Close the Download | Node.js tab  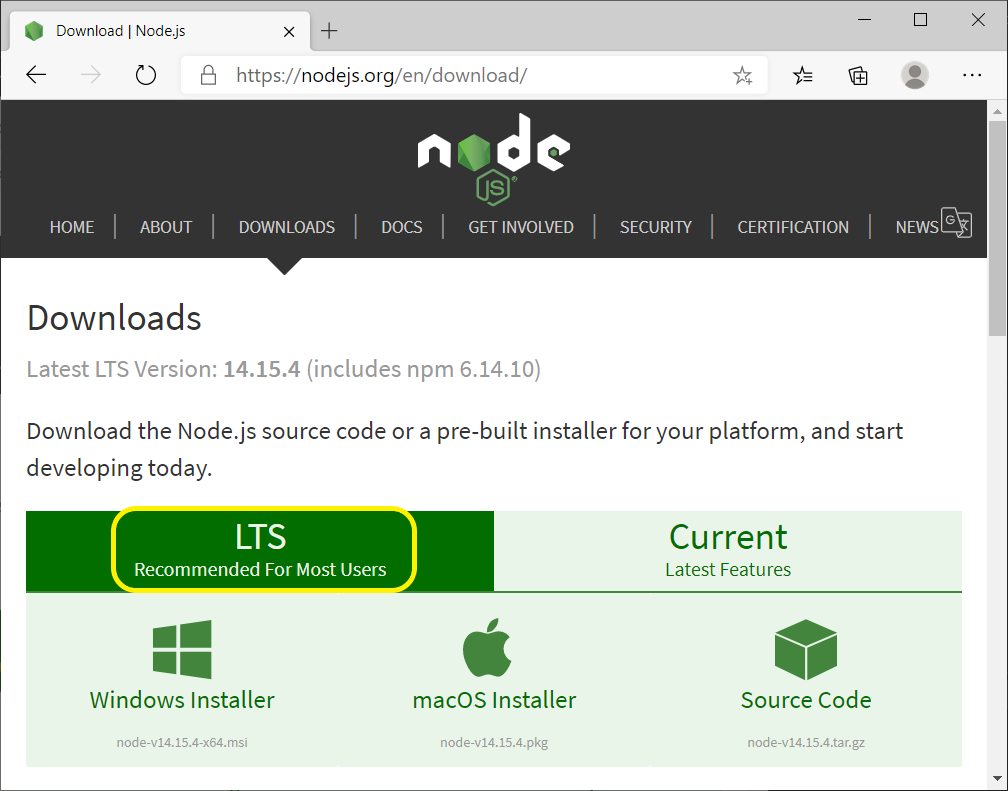[289, 32]
